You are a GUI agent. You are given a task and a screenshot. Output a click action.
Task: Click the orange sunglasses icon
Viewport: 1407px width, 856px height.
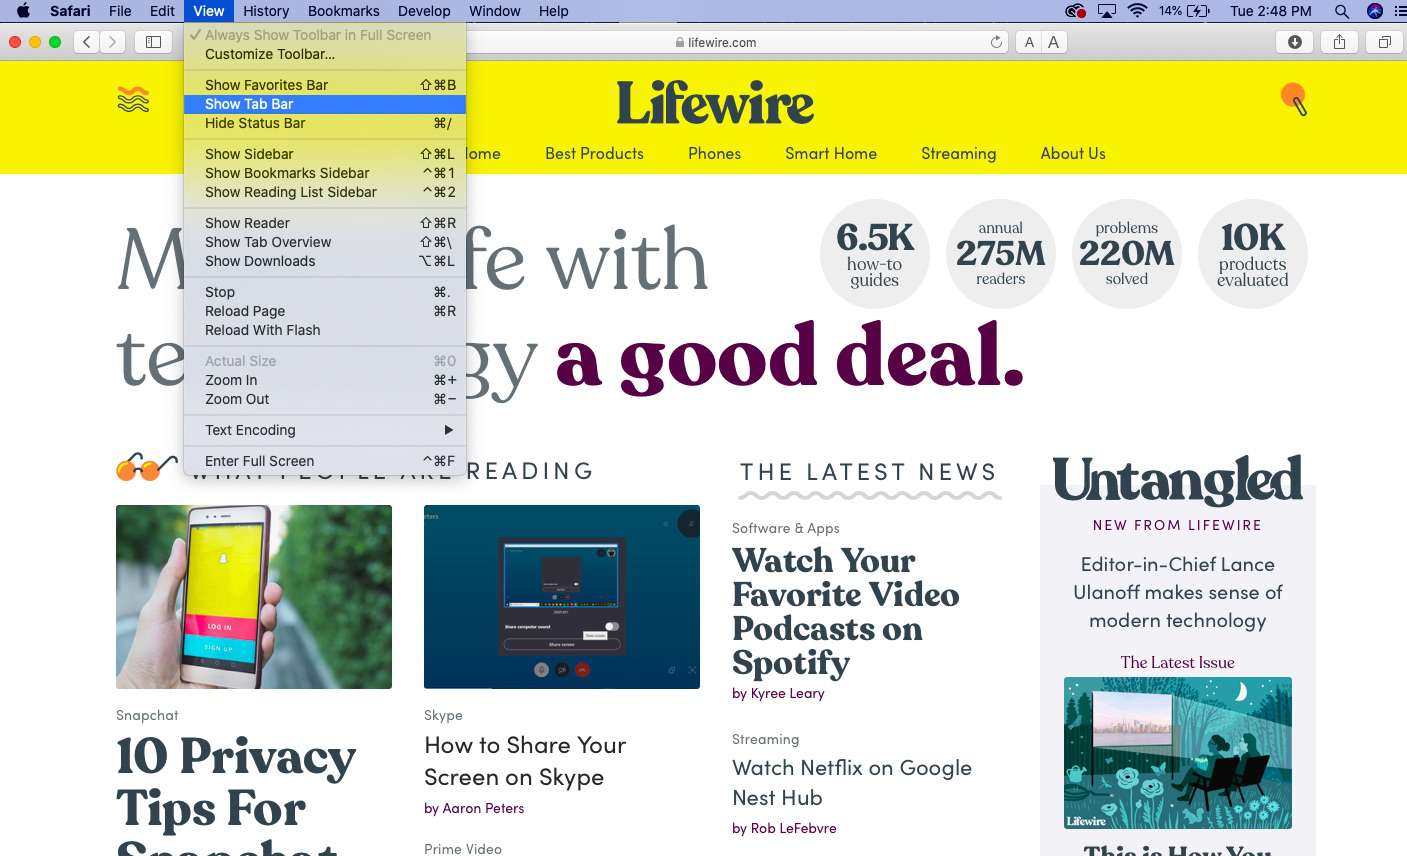tap(146, 466)
